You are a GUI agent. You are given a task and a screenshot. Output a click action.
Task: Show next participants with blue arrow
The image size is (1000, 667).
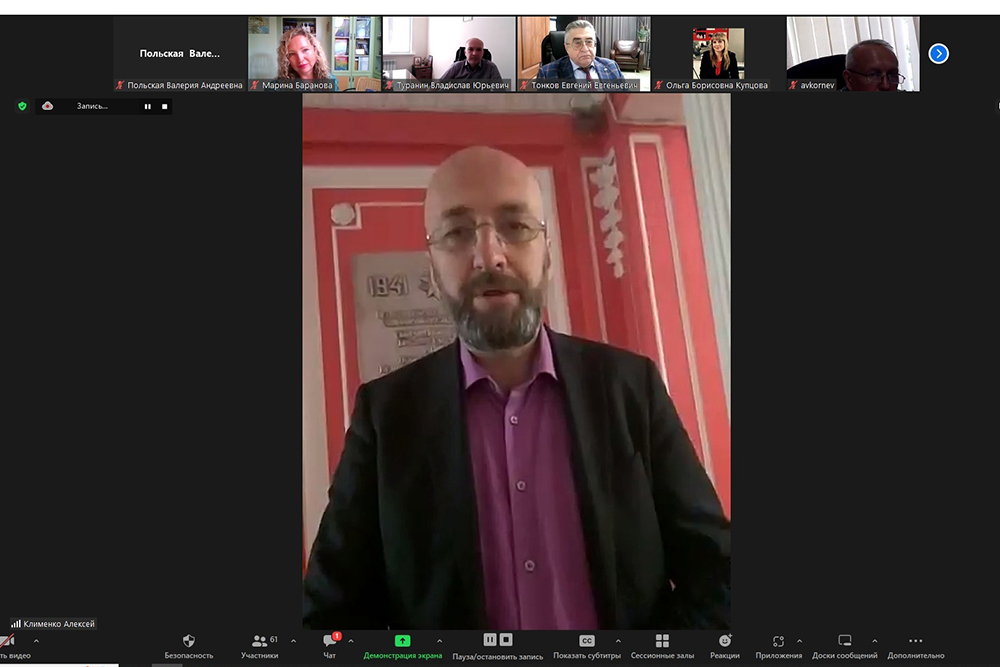point(938,54)
